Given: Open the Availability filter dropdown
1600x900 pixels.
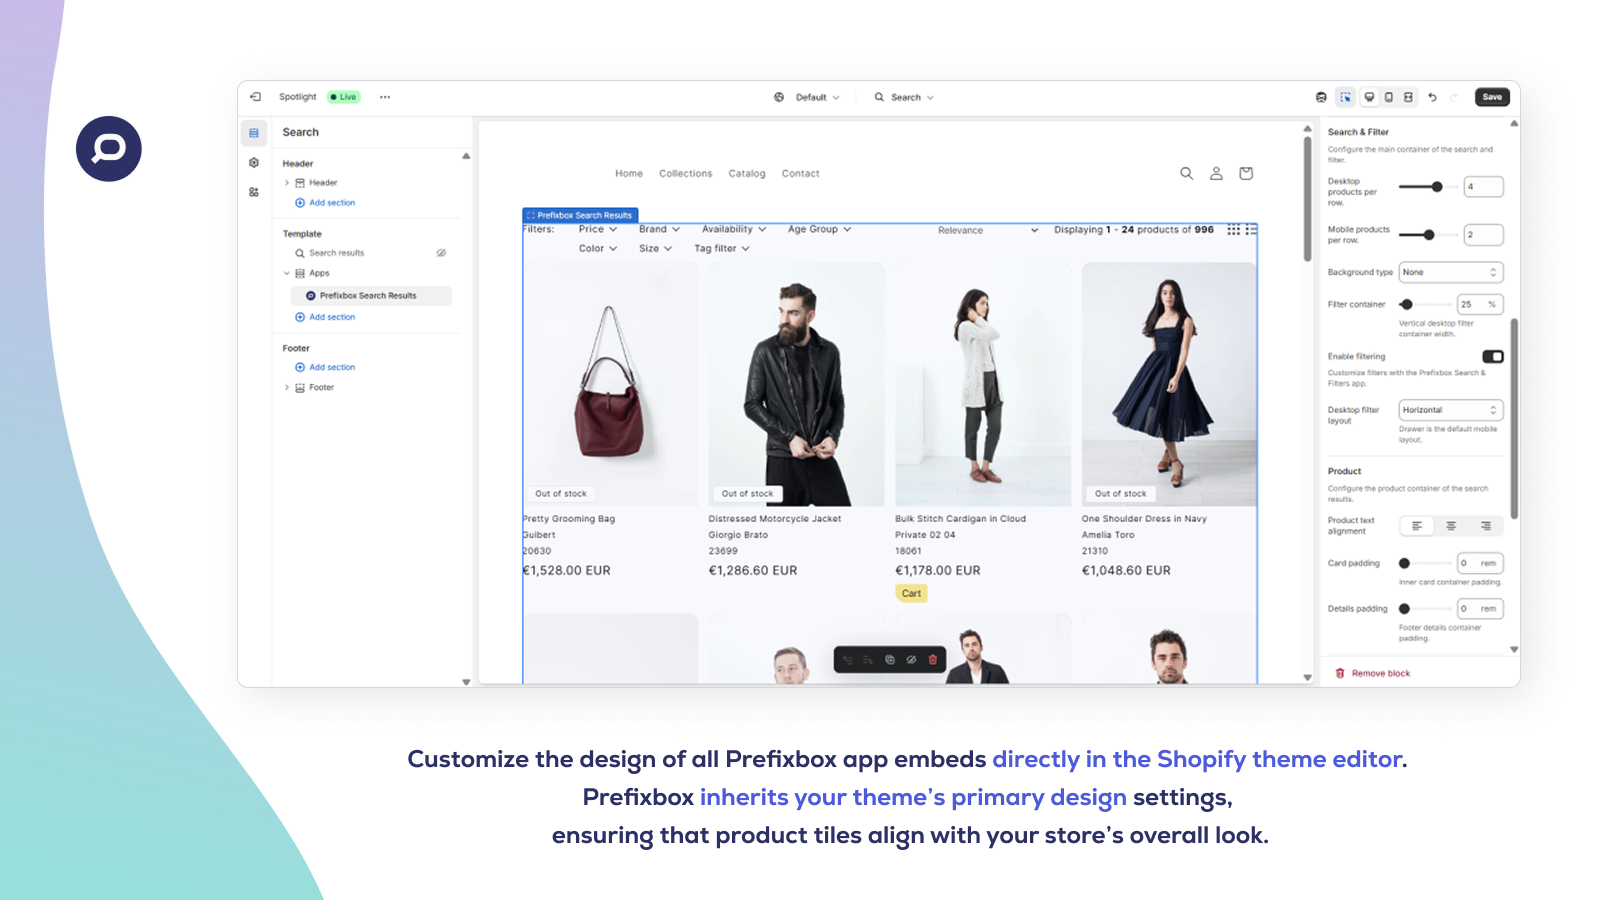Looking at the screenshot, I should click(734, 230).
